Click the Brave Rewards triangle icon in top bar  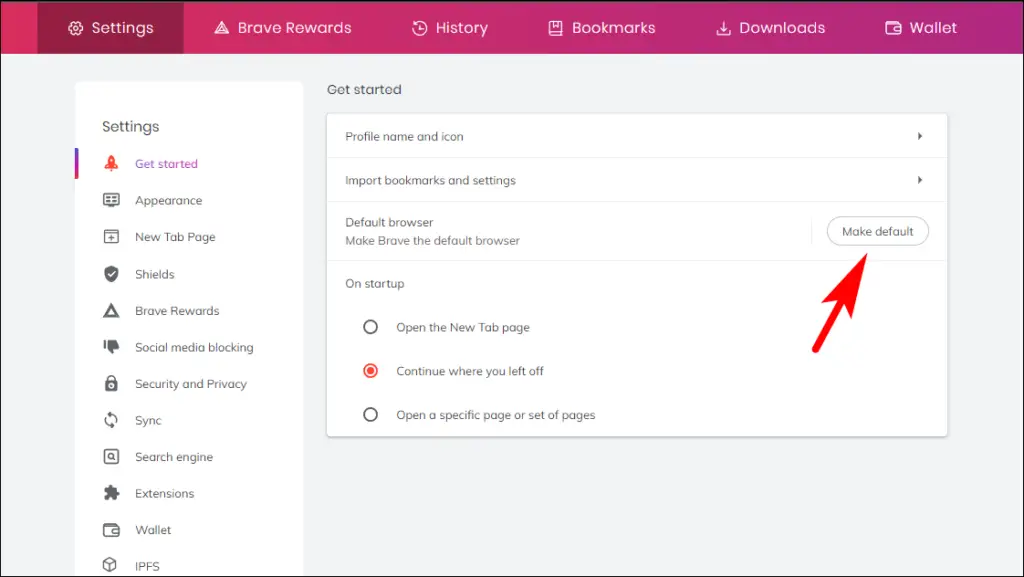[x=222, y=27]
